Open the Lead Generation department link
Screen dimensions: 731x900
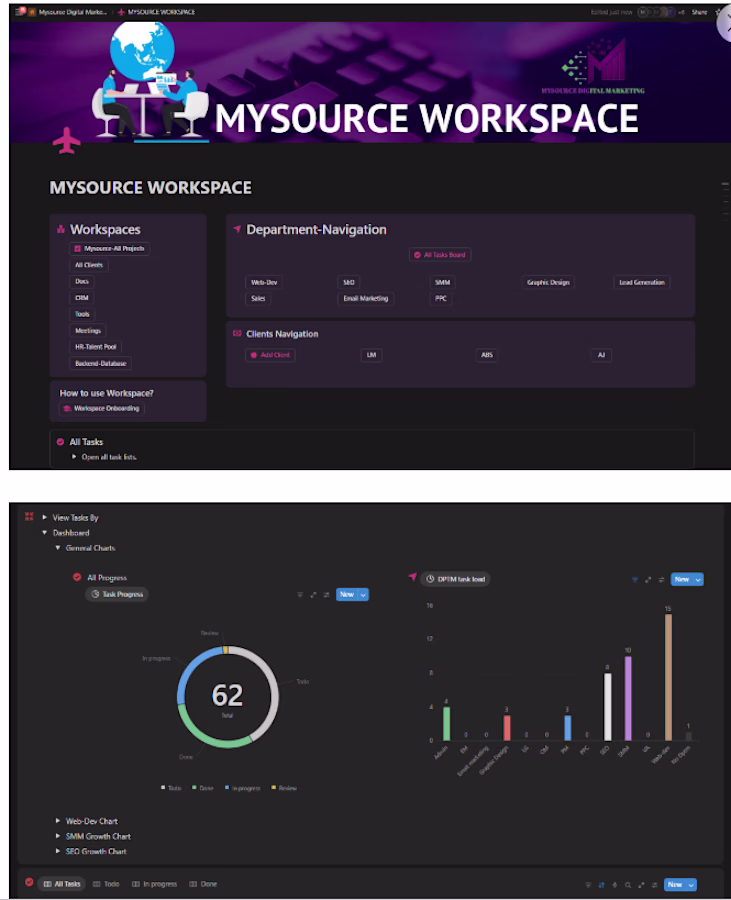pos(641,282)
